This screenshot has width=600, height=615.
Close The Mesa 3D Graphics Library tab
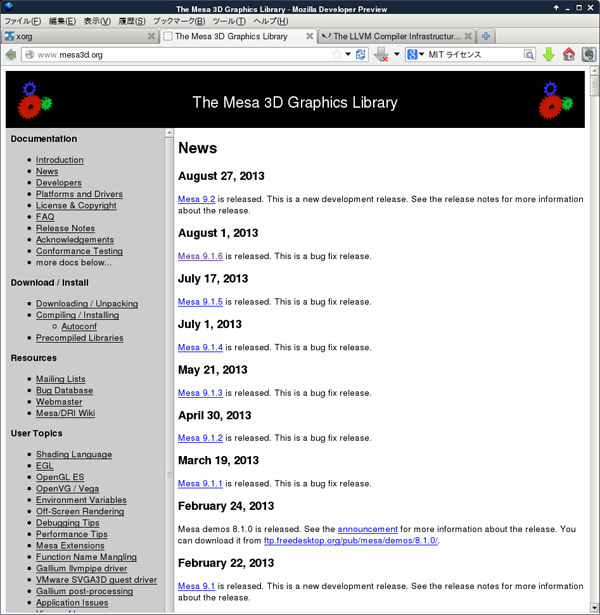309,36
